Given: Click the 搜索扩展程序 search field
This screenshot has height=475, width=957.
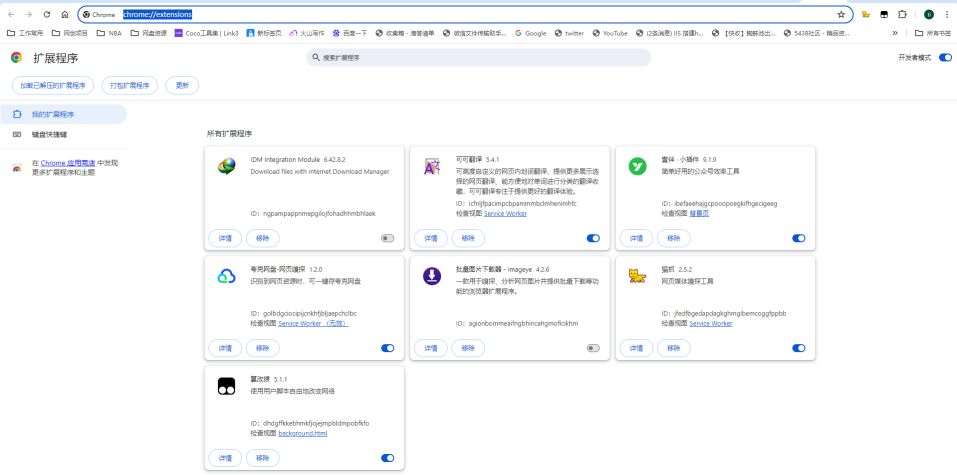Looking at the screenshot, I should 479,57.
